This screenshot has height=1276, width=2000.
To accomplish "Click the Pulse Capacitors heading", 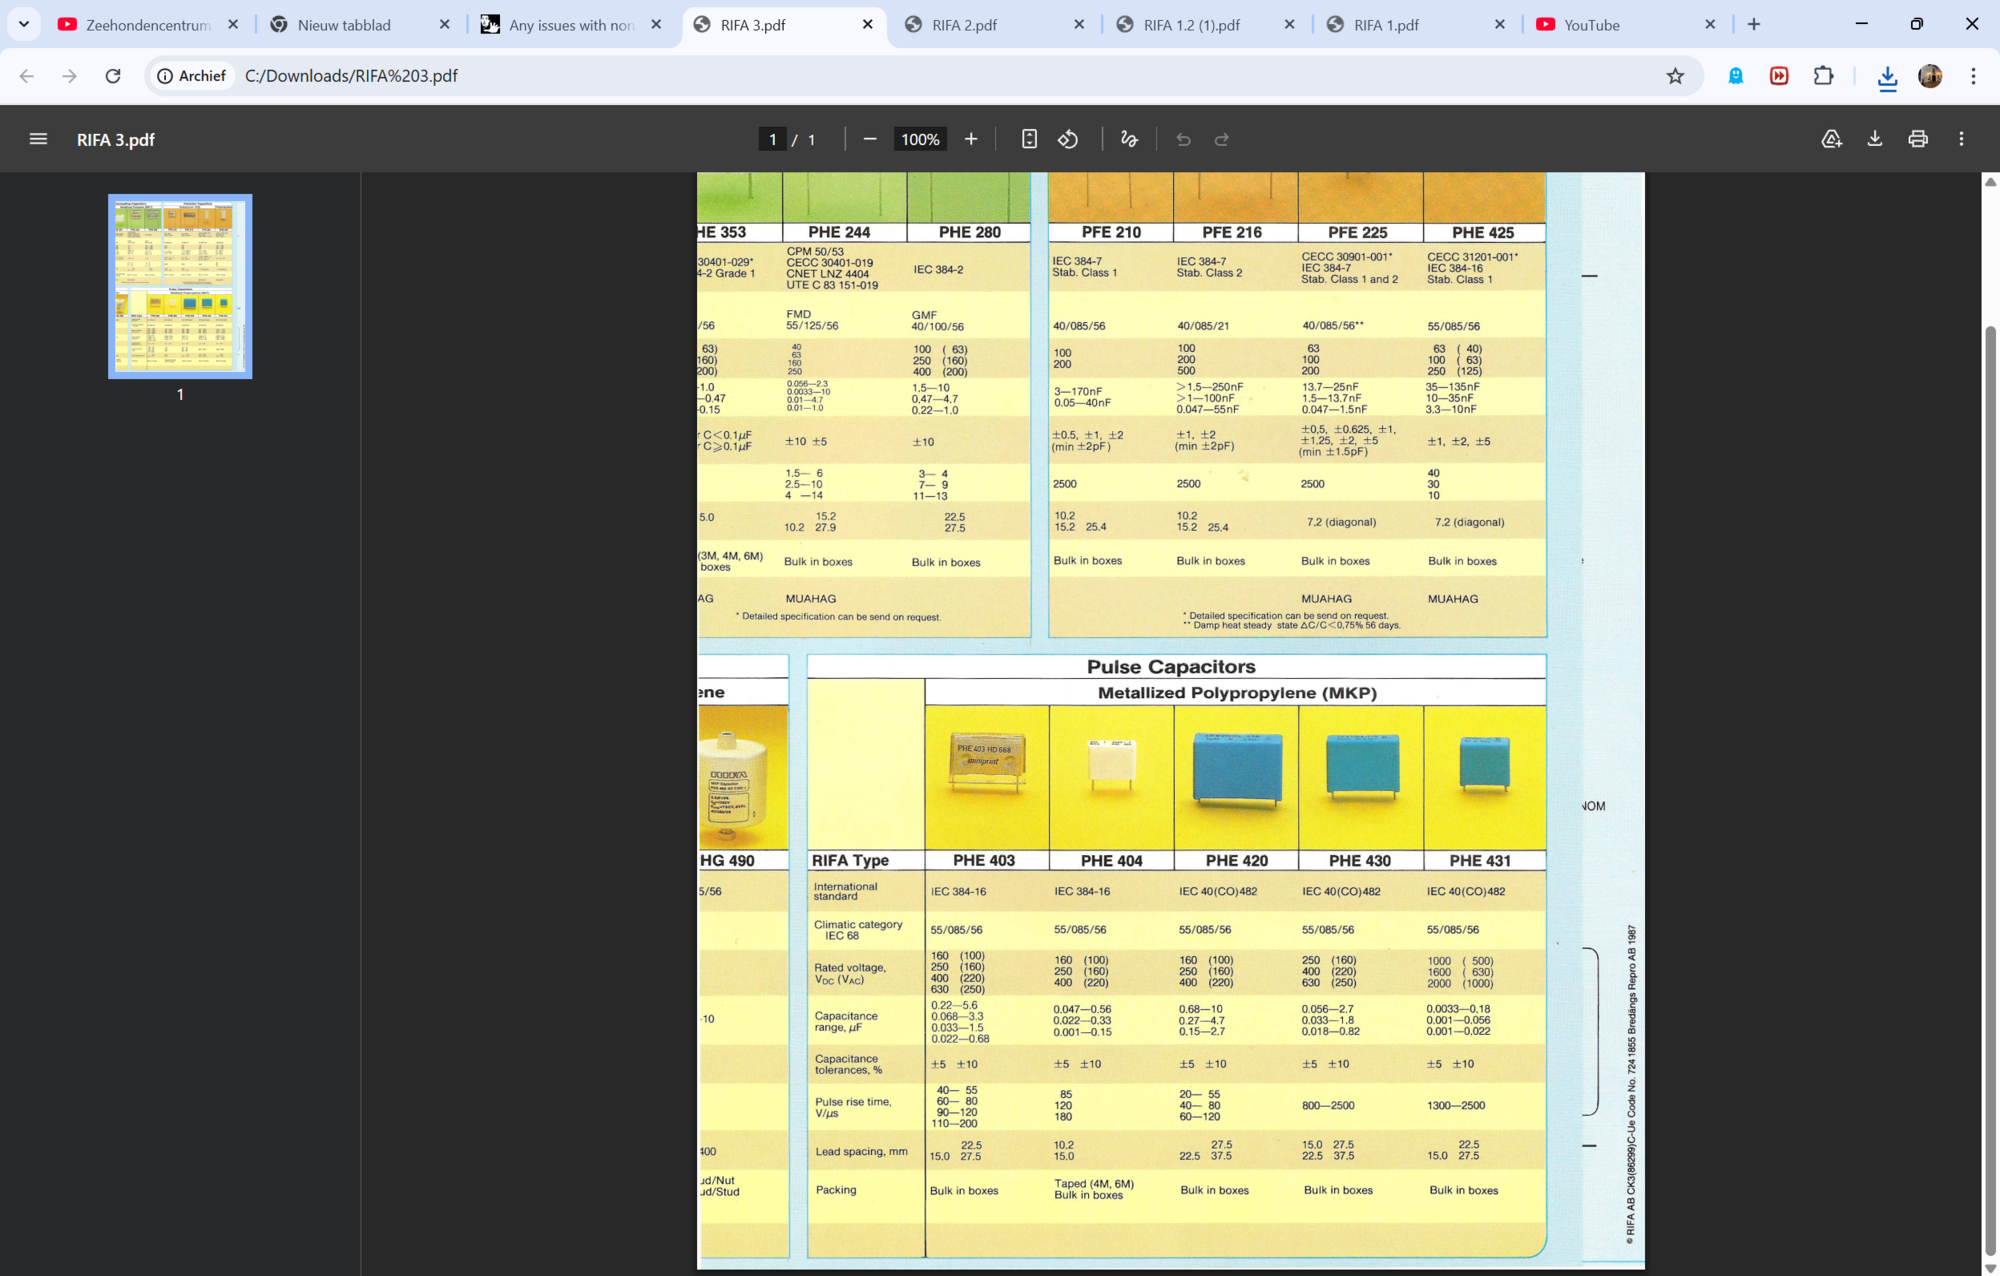I will (x=1171, y=667).
